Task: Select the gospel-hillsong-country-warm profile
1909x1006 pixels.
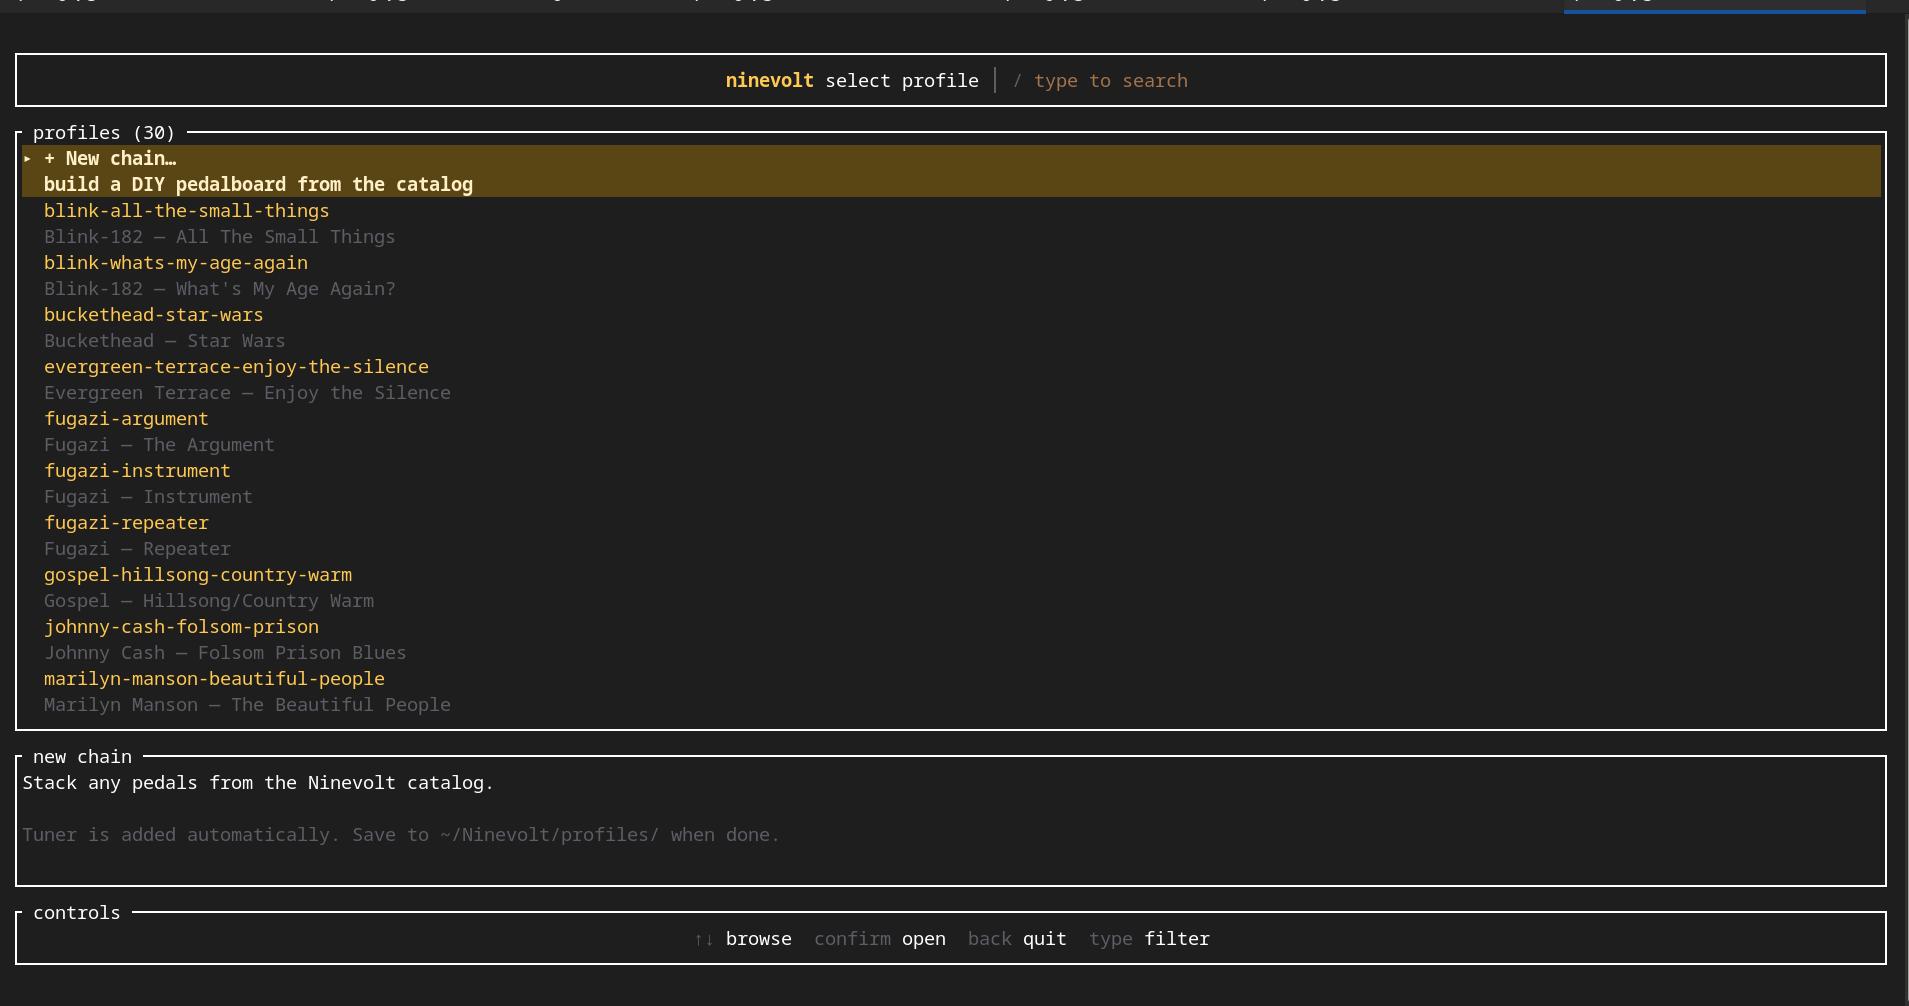Action: (198, 574)
